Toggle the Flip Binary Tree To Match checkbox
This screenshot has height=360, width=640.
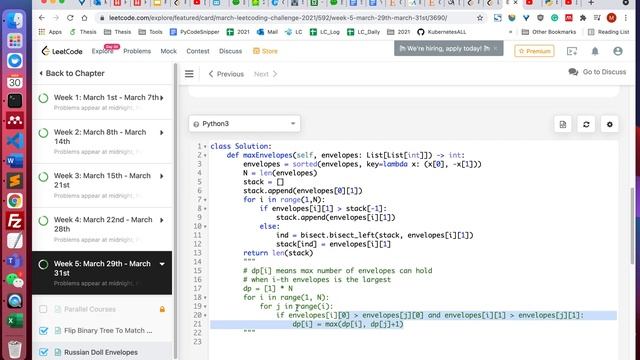pos(43,331)
